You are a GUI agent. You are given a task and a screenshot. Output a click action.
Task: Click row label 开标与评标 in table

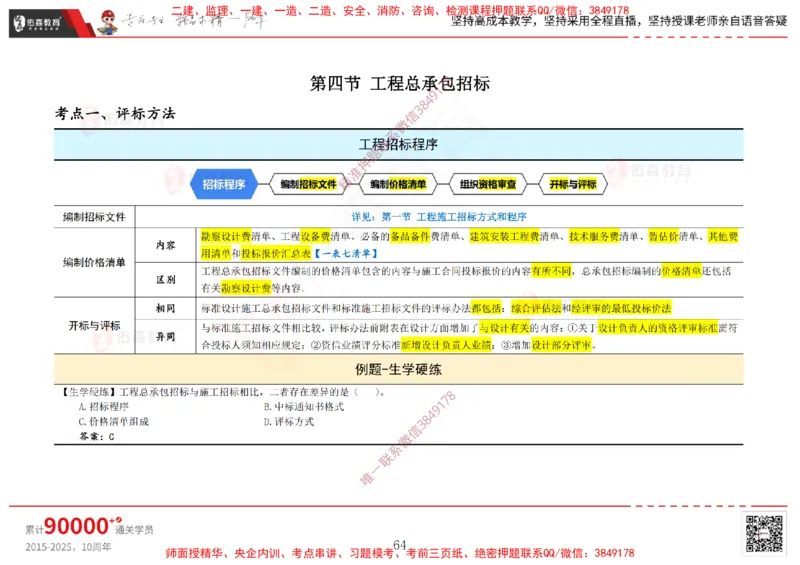94,326
